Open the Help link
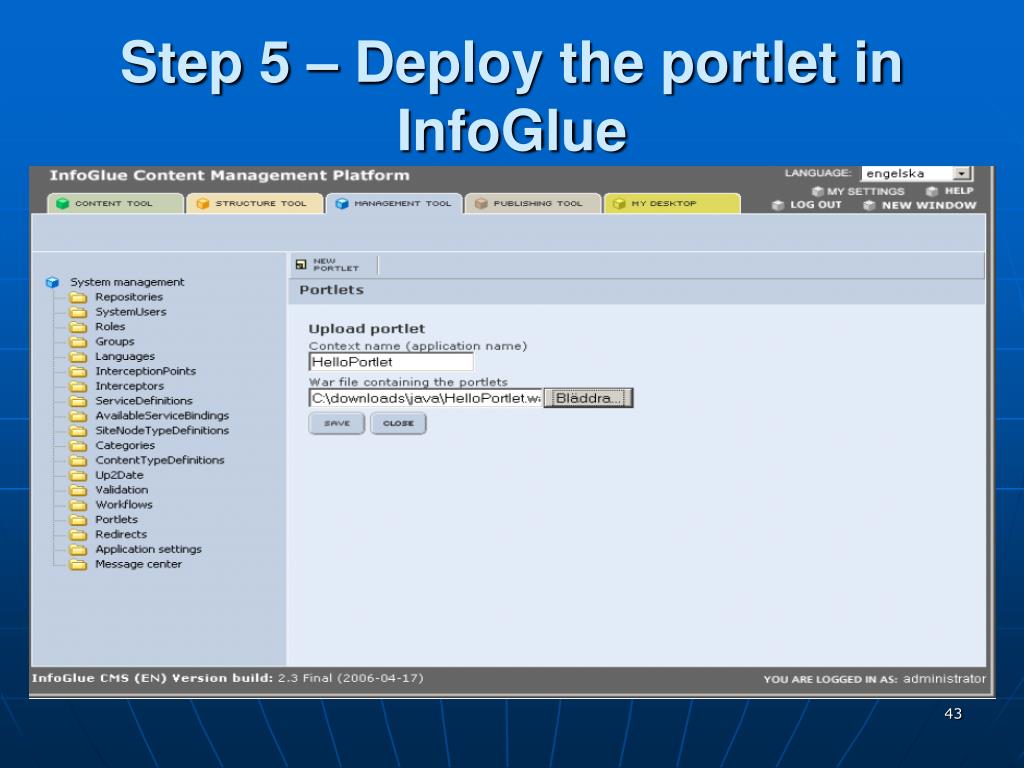The image size is (1024, 768). tap(959, 191)
